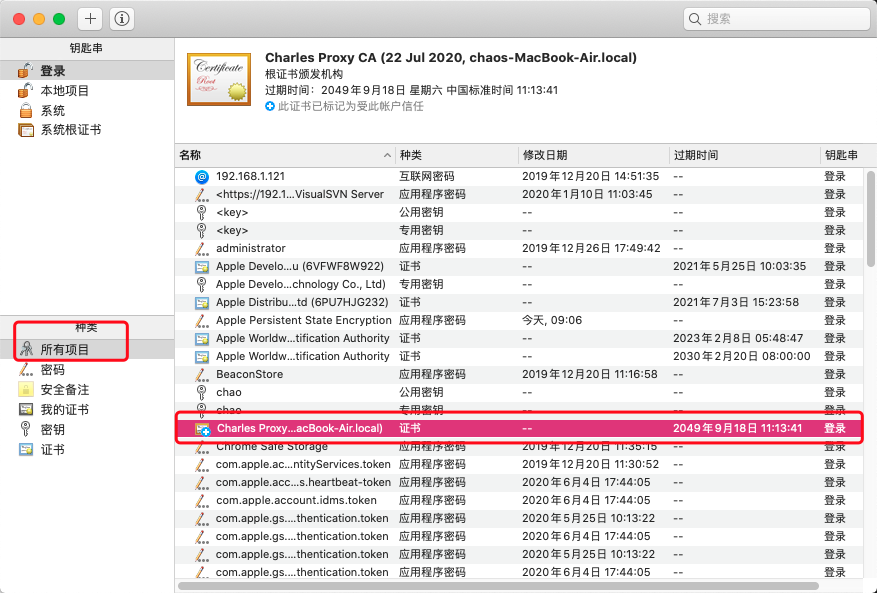The image size is (877, 593).
Task: Select the 我的证书 category icon
Action: tap(26, 410)
